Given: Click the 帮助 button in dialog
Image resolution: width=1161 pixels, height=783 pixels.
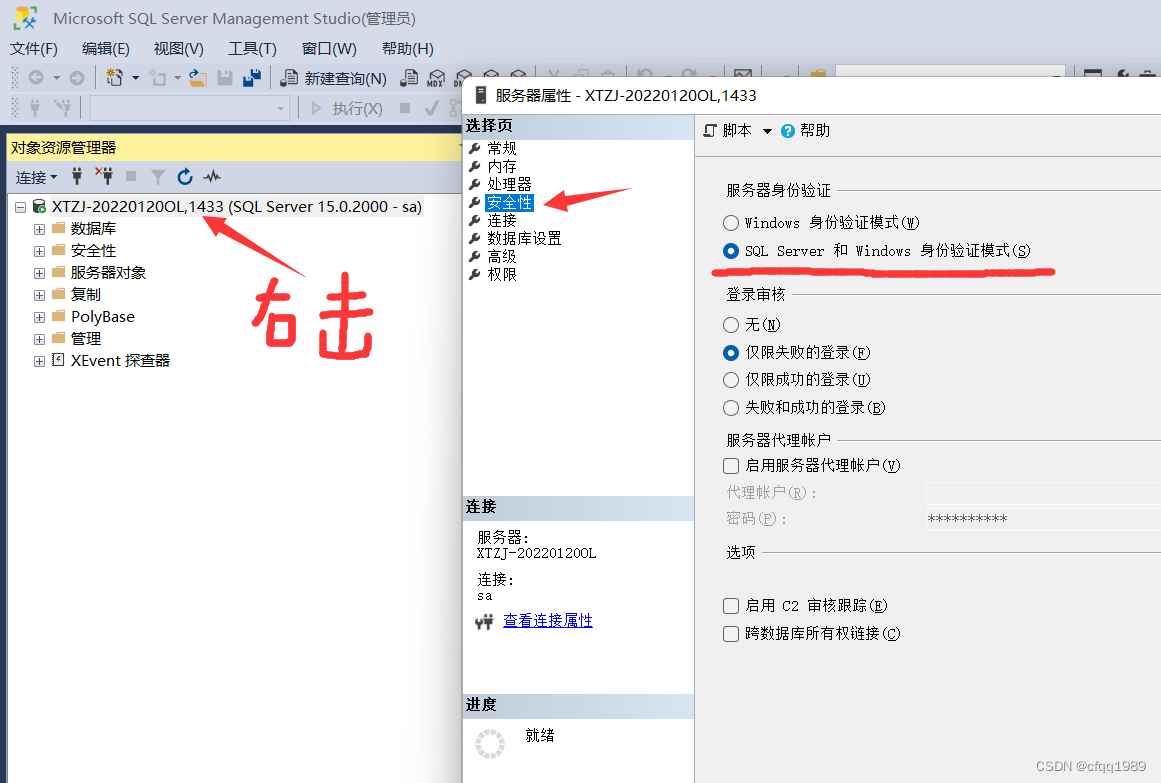Looking at the screenshot, I should point(806,130).
